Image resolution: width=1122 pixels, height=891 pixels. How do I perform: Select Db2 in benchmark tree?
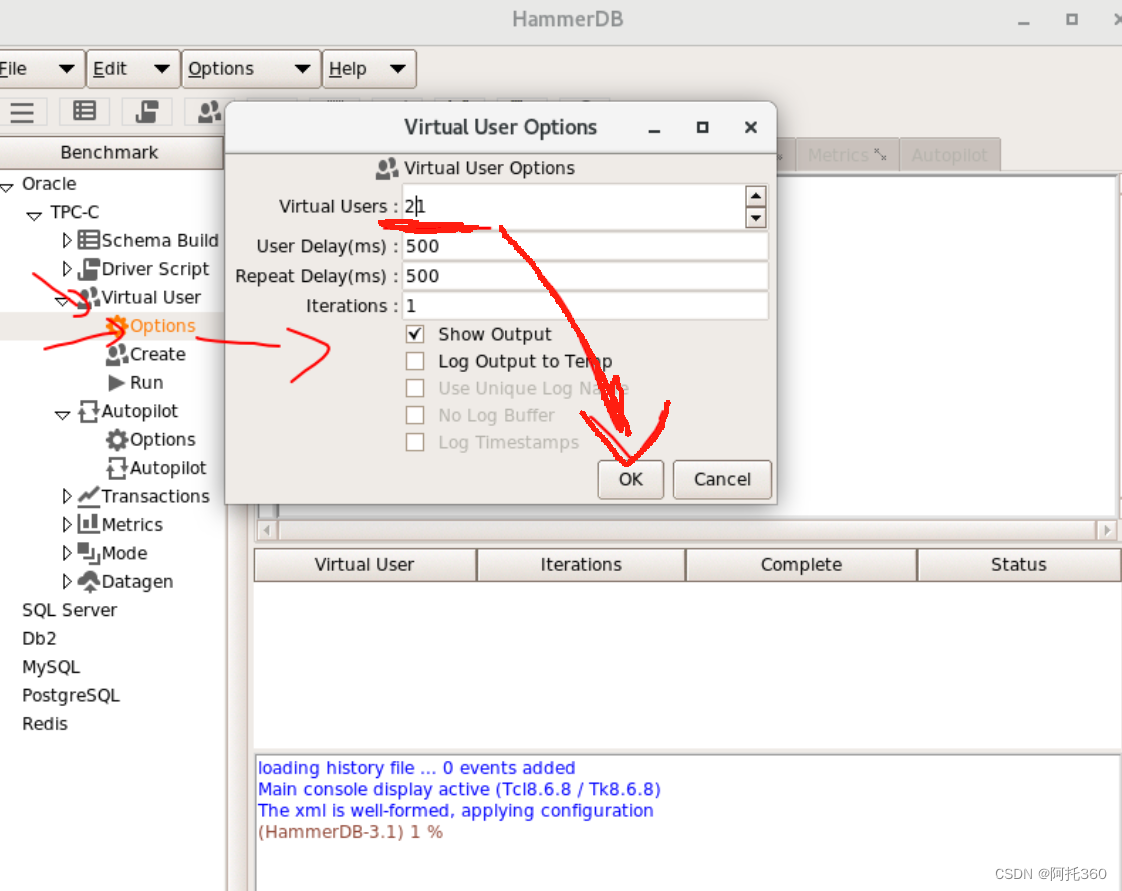[x=39, y=638]
